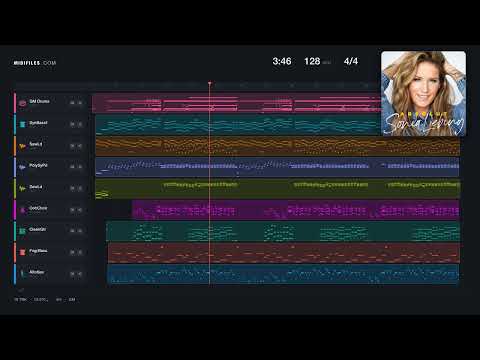Screen dimensions: 480x360
Task: Click the AltoSax track saxophone icon
Action: [23, 274]
